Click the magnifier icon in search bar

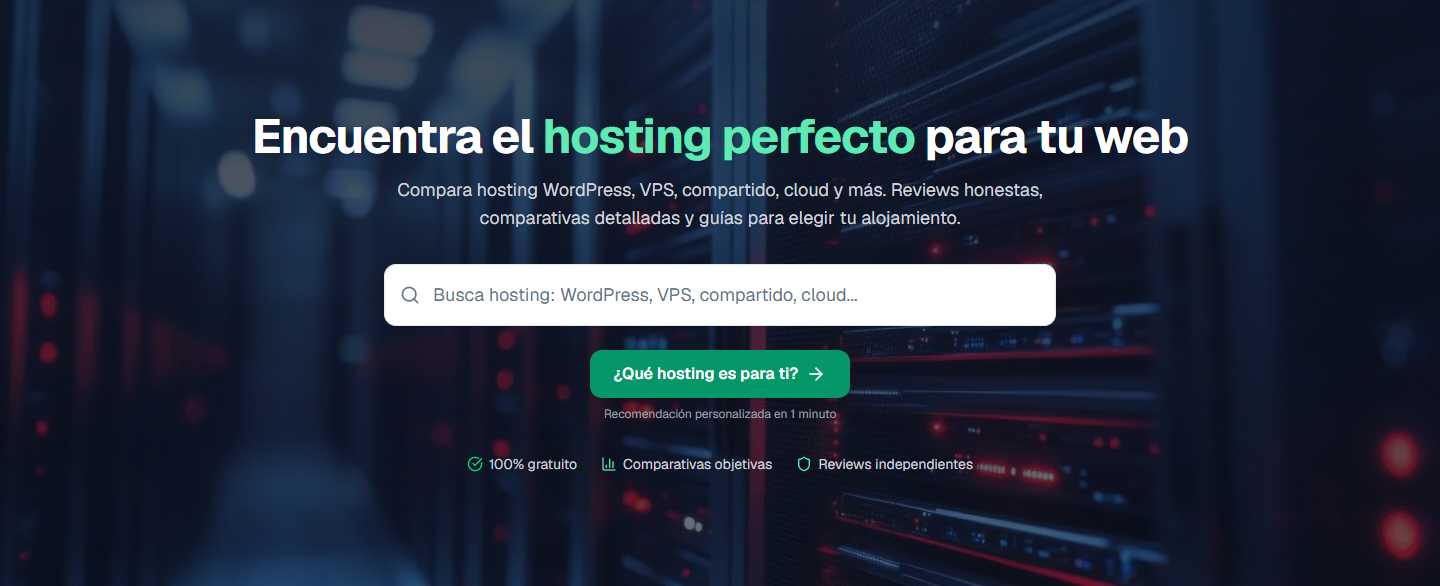click(410, 295)
